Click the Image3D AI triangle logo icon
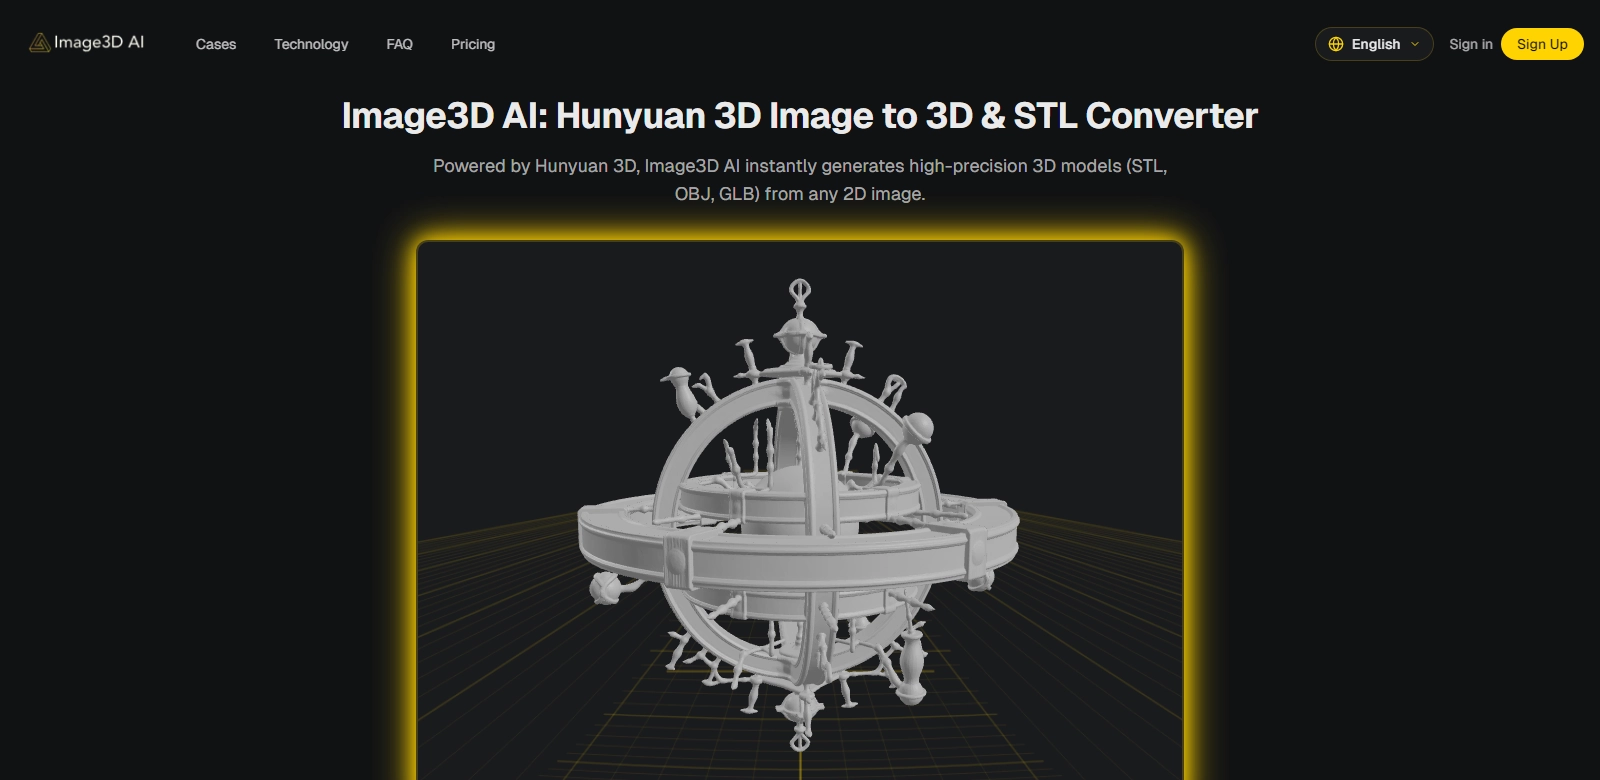The width and height of the screenshot is (1600, 780). [x=39, y=43]
